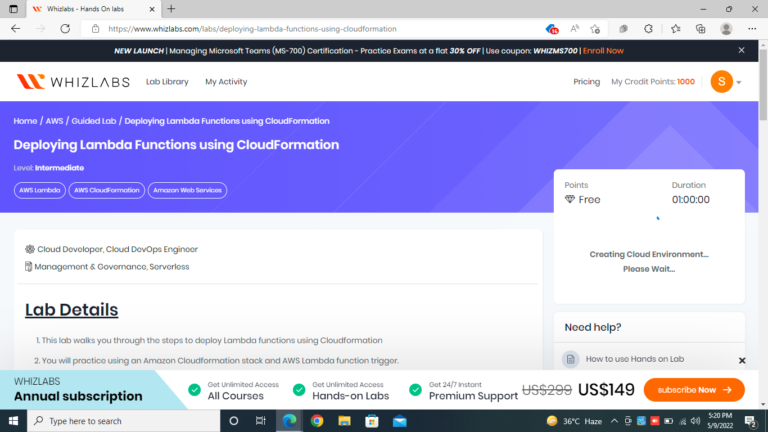Click the weather 36°C Haze widget
Viewport: 768px width, 432px height.
[574, 421]
